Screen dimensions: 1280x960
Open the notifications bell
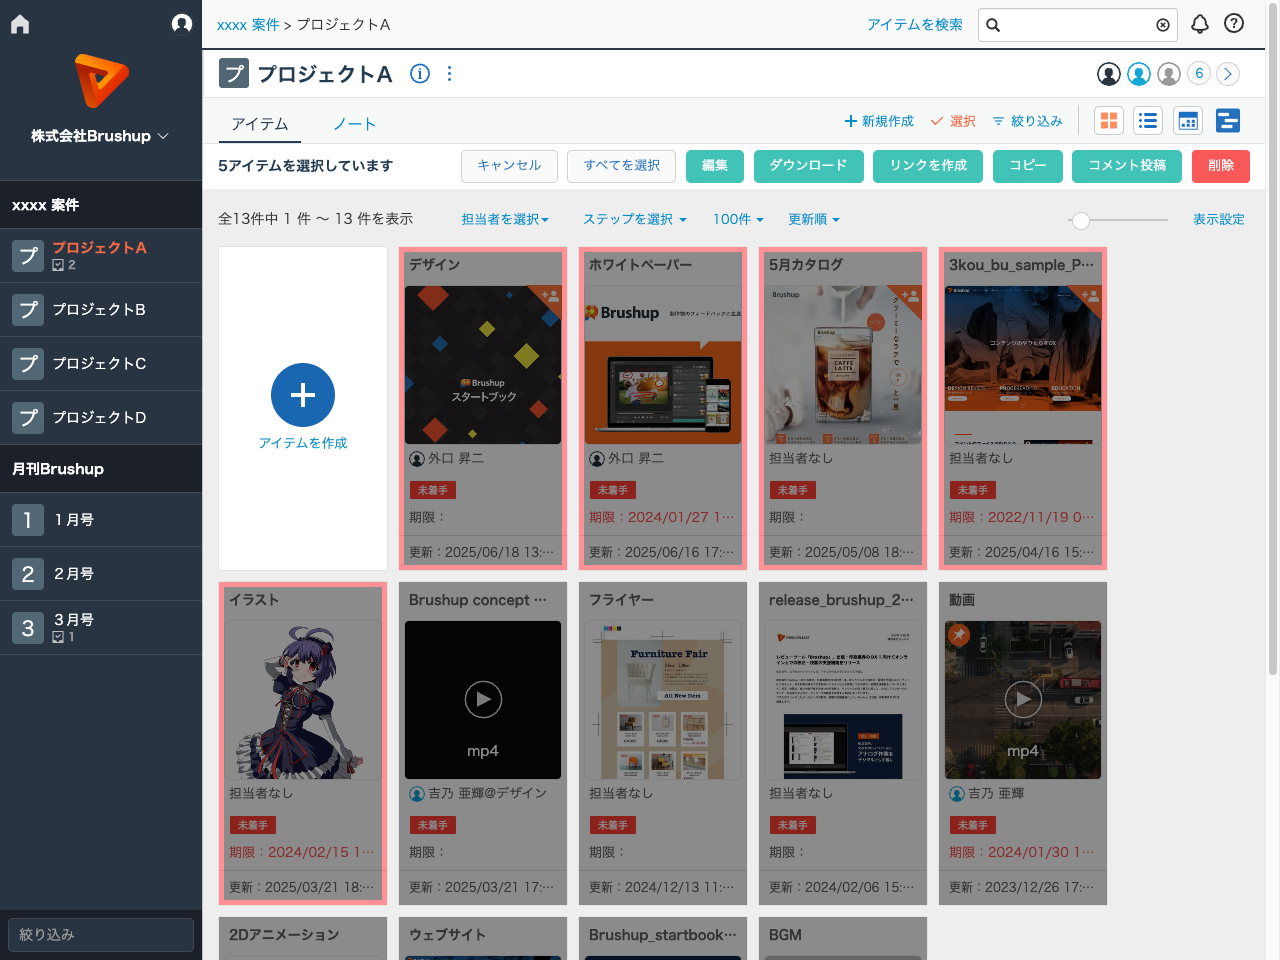(1200, 23)
